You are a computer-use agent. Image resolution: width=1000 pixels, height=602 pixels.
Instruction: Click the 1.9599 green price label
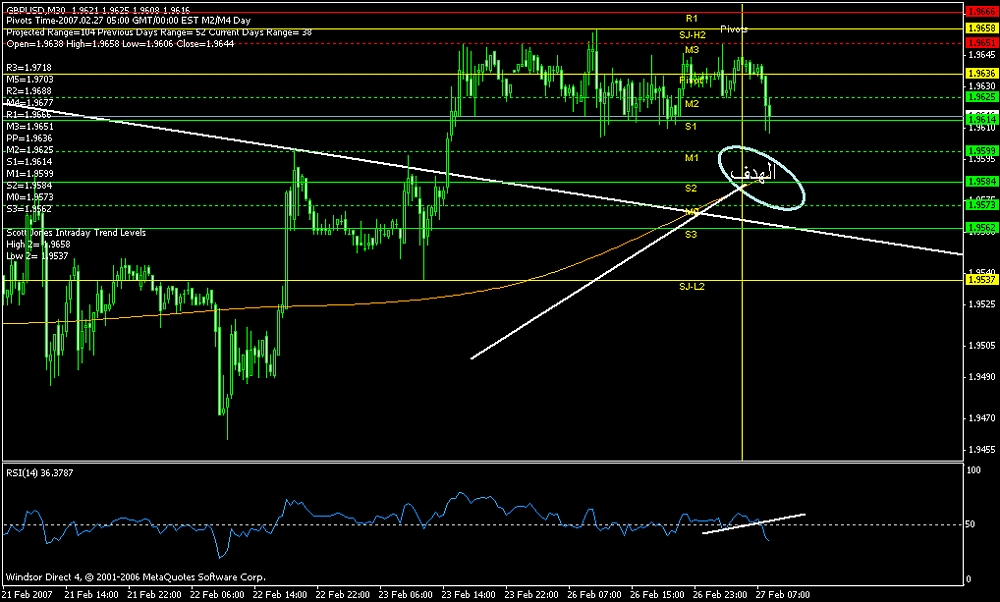point(981,151)
